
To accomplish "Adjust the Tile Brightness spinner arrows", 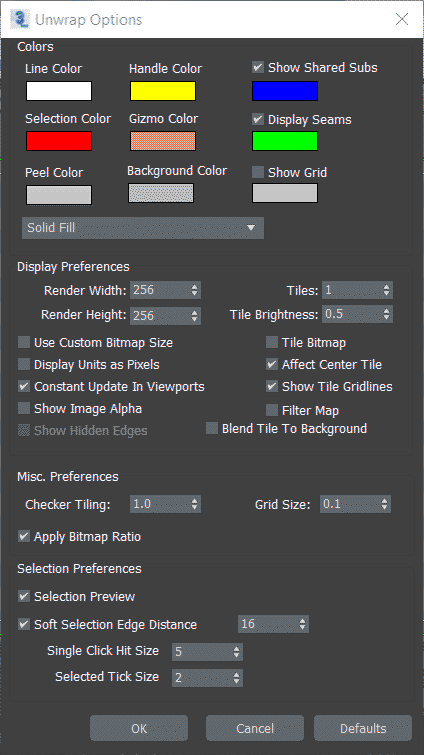I will point(386,314).
